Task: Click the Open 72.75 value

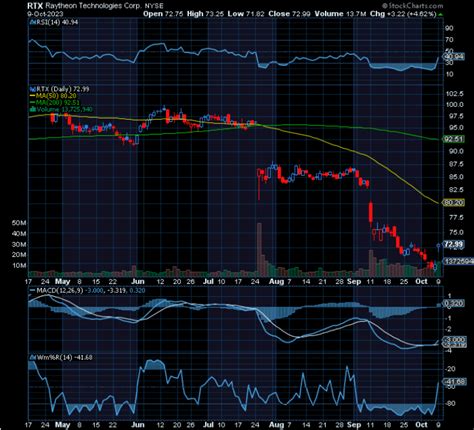Action: pyautogui.click(x=163, y=14)
